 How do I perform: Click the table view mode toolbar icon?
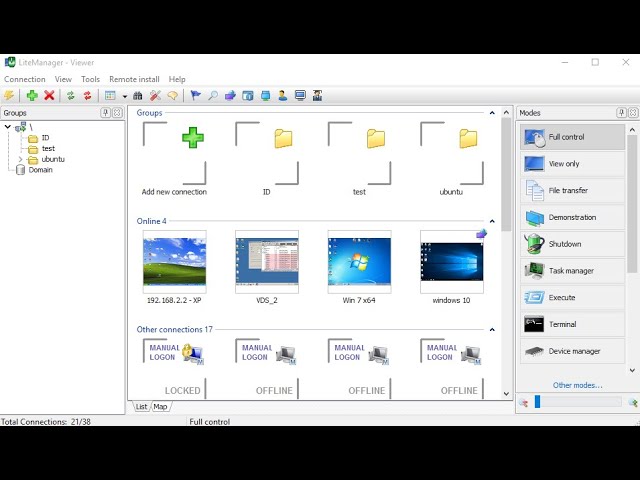tap(110, 96)
